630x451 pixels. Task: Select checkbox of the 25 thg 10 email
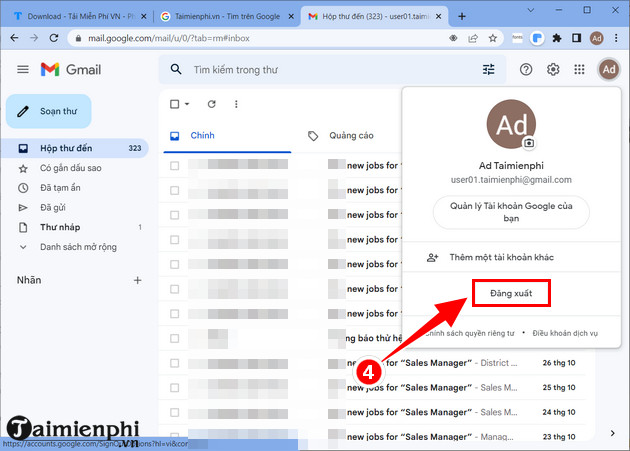(x=174, y=387)
